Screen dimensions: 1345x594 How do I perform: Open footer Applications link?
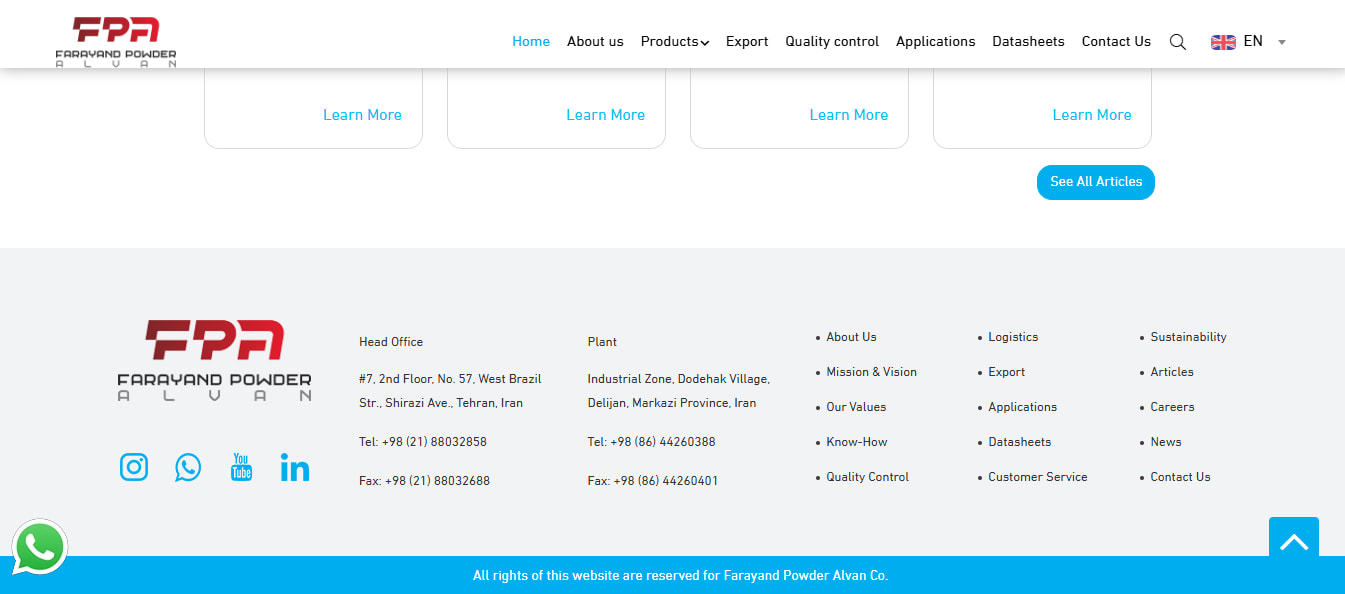[1022, 407]
